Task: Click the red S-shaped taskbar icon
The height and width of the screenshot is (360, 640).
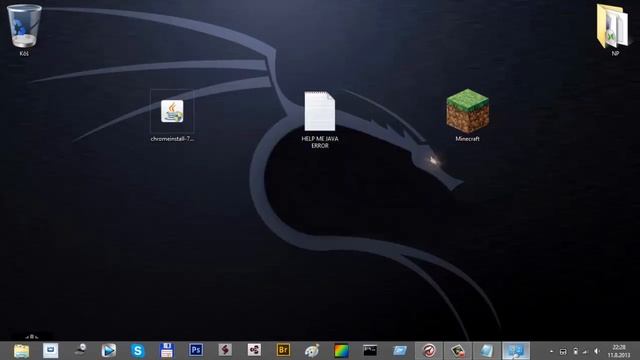Action: 225,350
